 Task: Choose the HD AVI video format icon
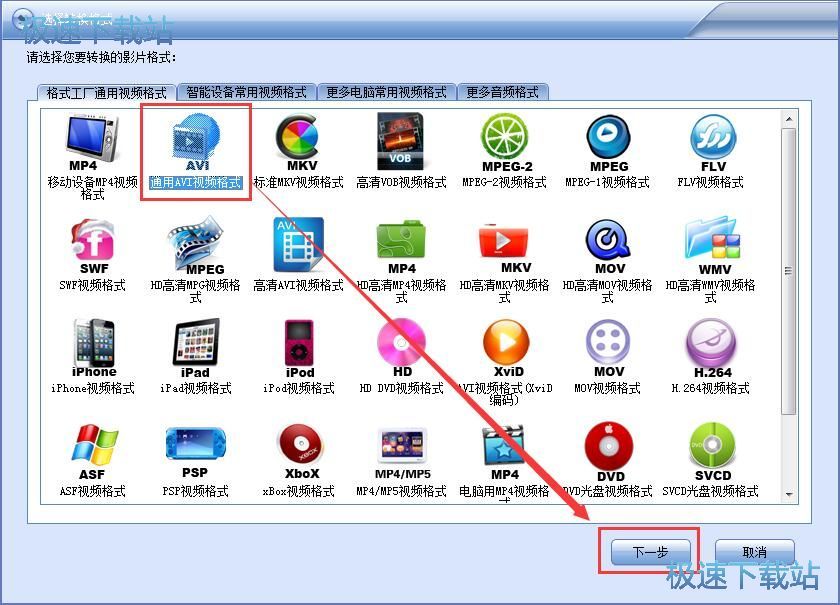pyautogui.click(x=298, y=244)
